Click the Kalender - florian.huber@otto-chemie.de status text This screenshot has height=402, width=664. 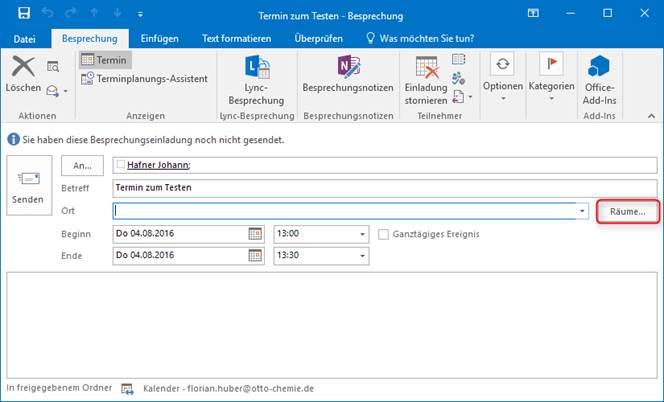[229, 388]
